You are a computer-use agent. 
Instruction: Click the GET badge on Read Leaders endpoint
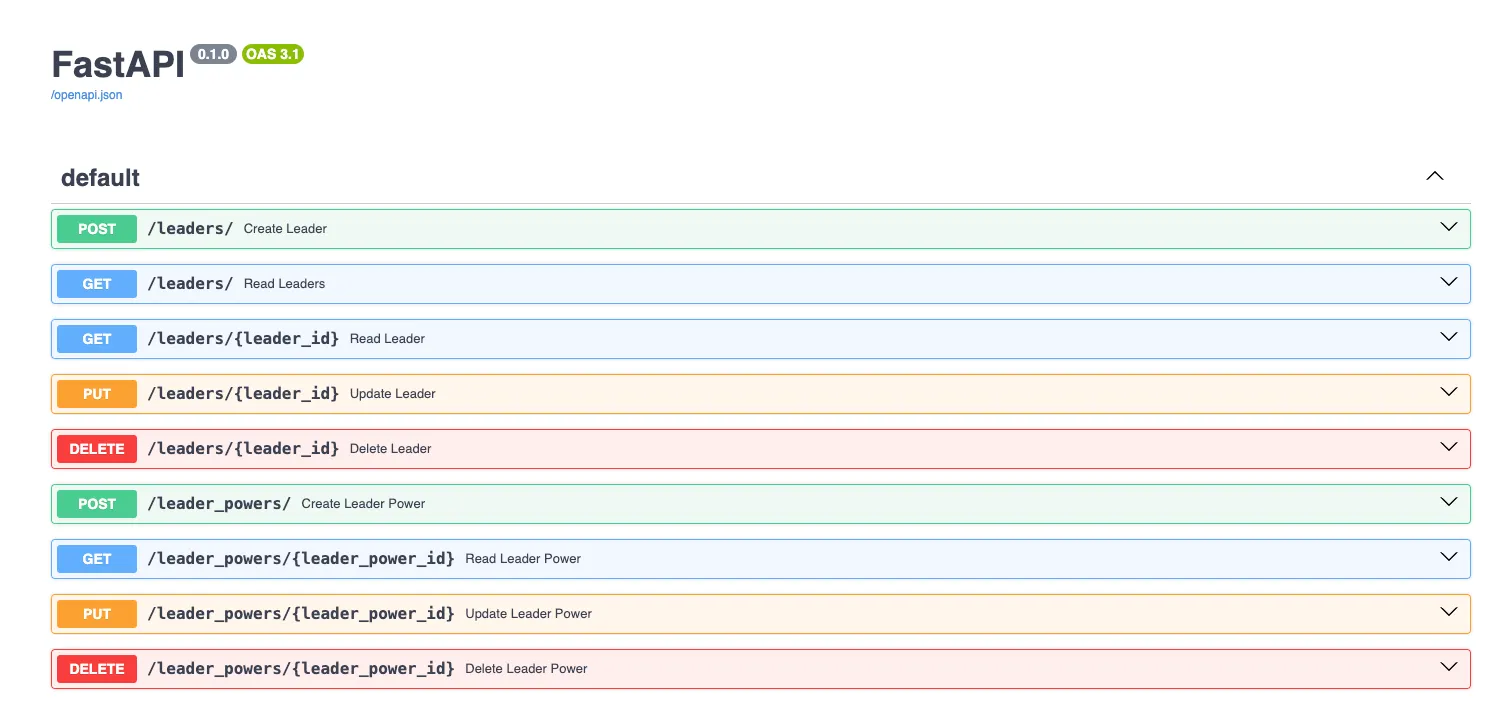point(96,284)
